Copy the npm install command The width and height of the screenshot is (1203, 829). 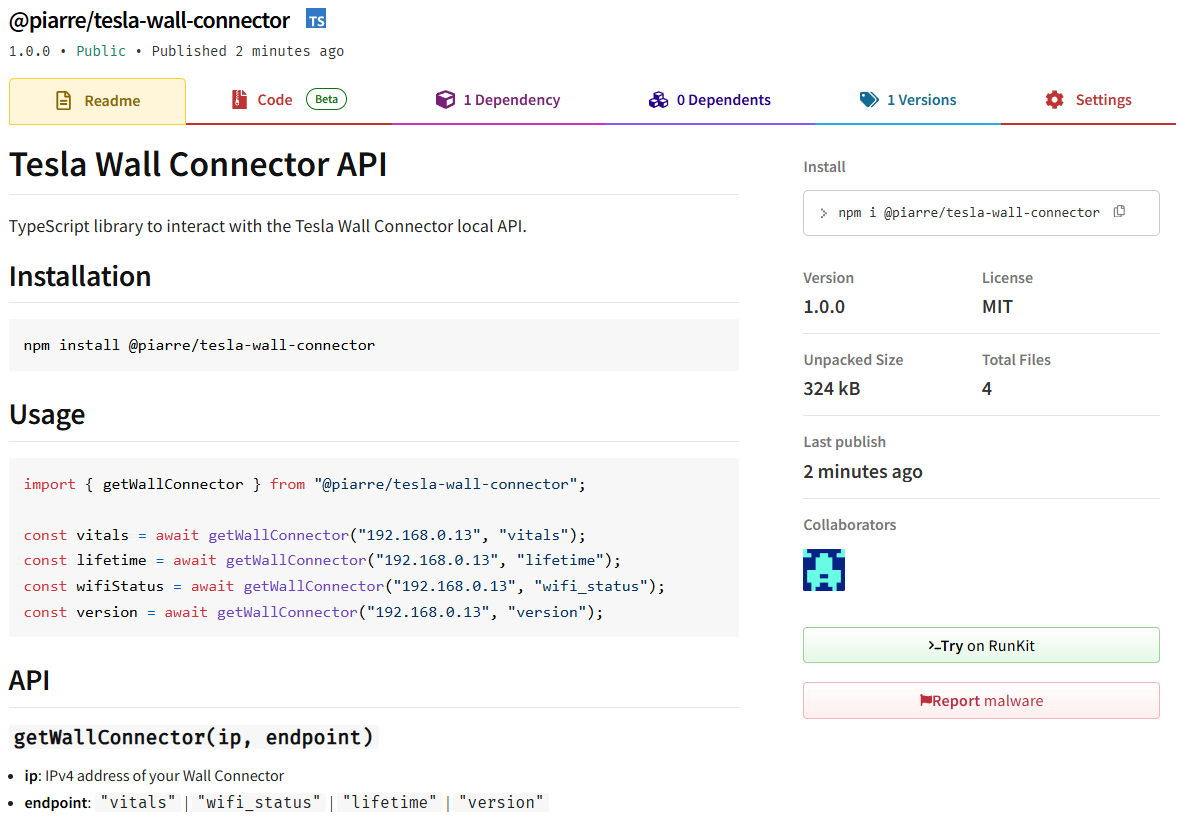tap(1119, 211)
